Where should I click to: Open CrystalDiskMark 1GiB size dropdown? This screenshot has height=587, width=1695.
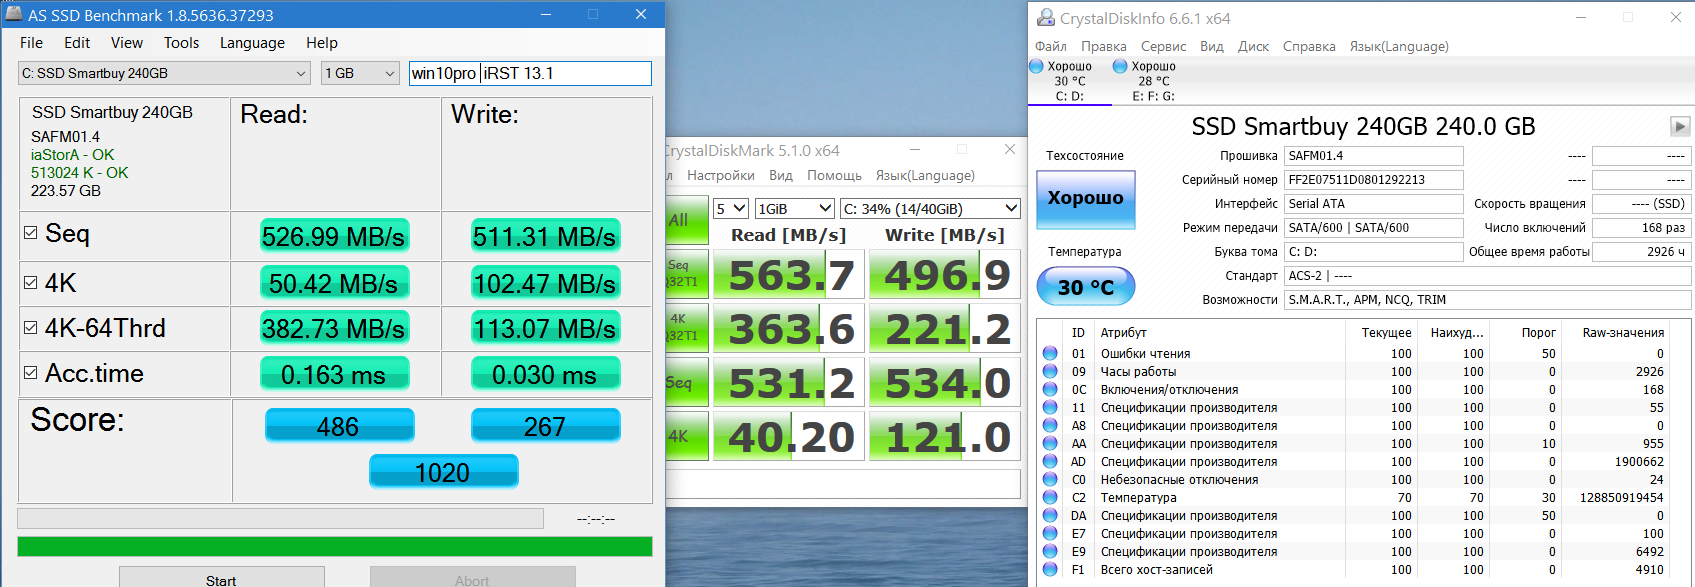(x=794, y=208)
